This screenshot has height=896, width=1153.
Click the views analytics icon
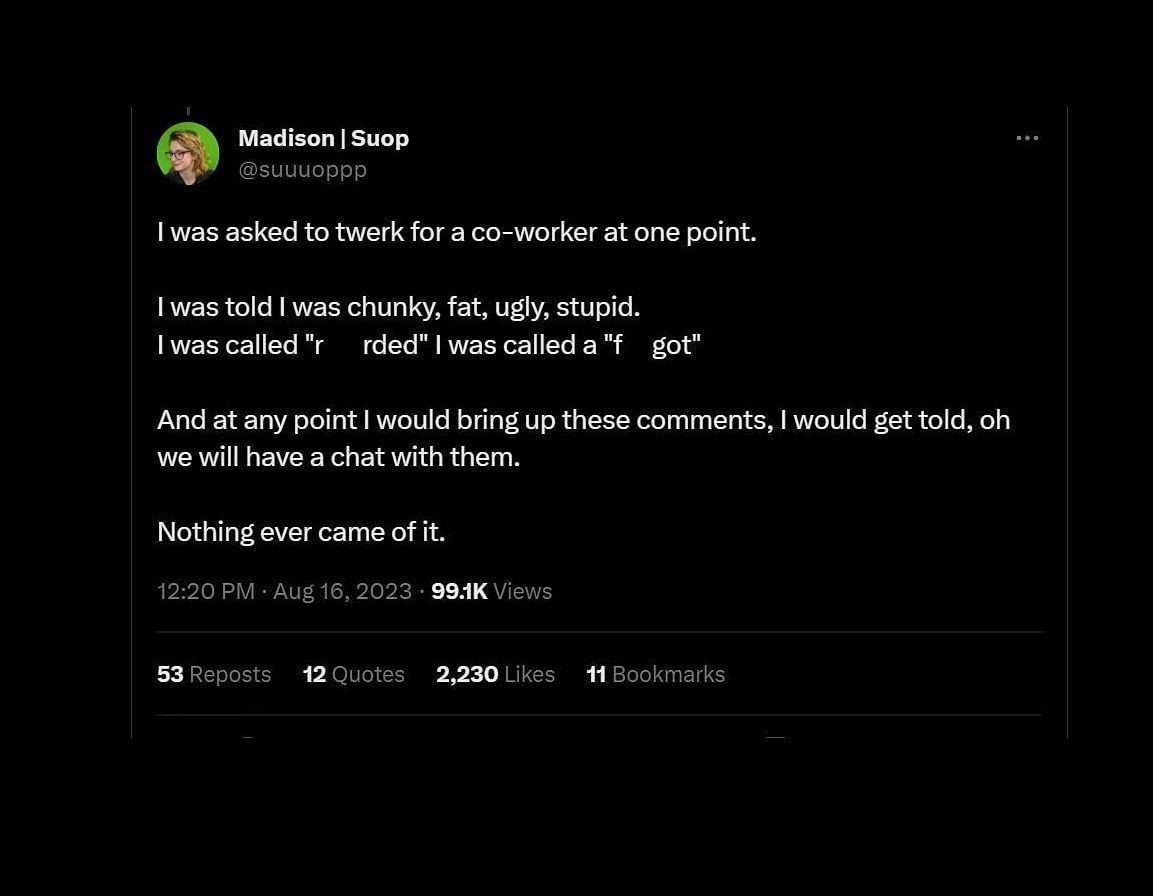[x=490, y=591]
